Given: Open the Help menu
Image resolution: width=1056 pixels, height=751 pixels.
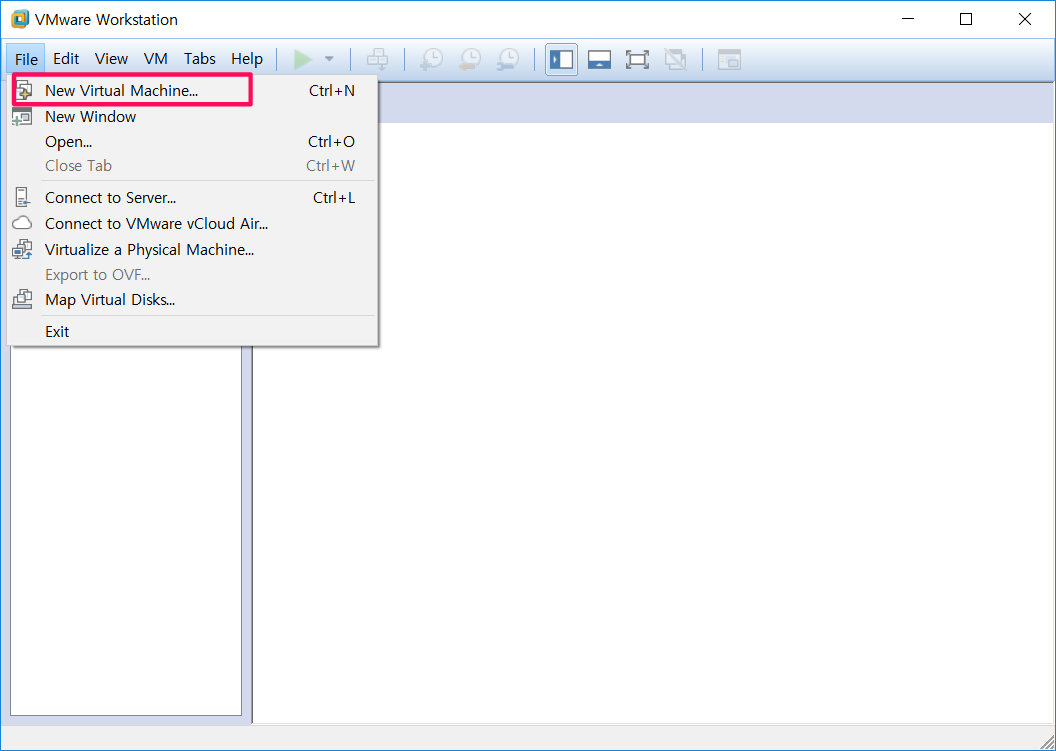Looking at the screenshot, I should pos(246,59).
